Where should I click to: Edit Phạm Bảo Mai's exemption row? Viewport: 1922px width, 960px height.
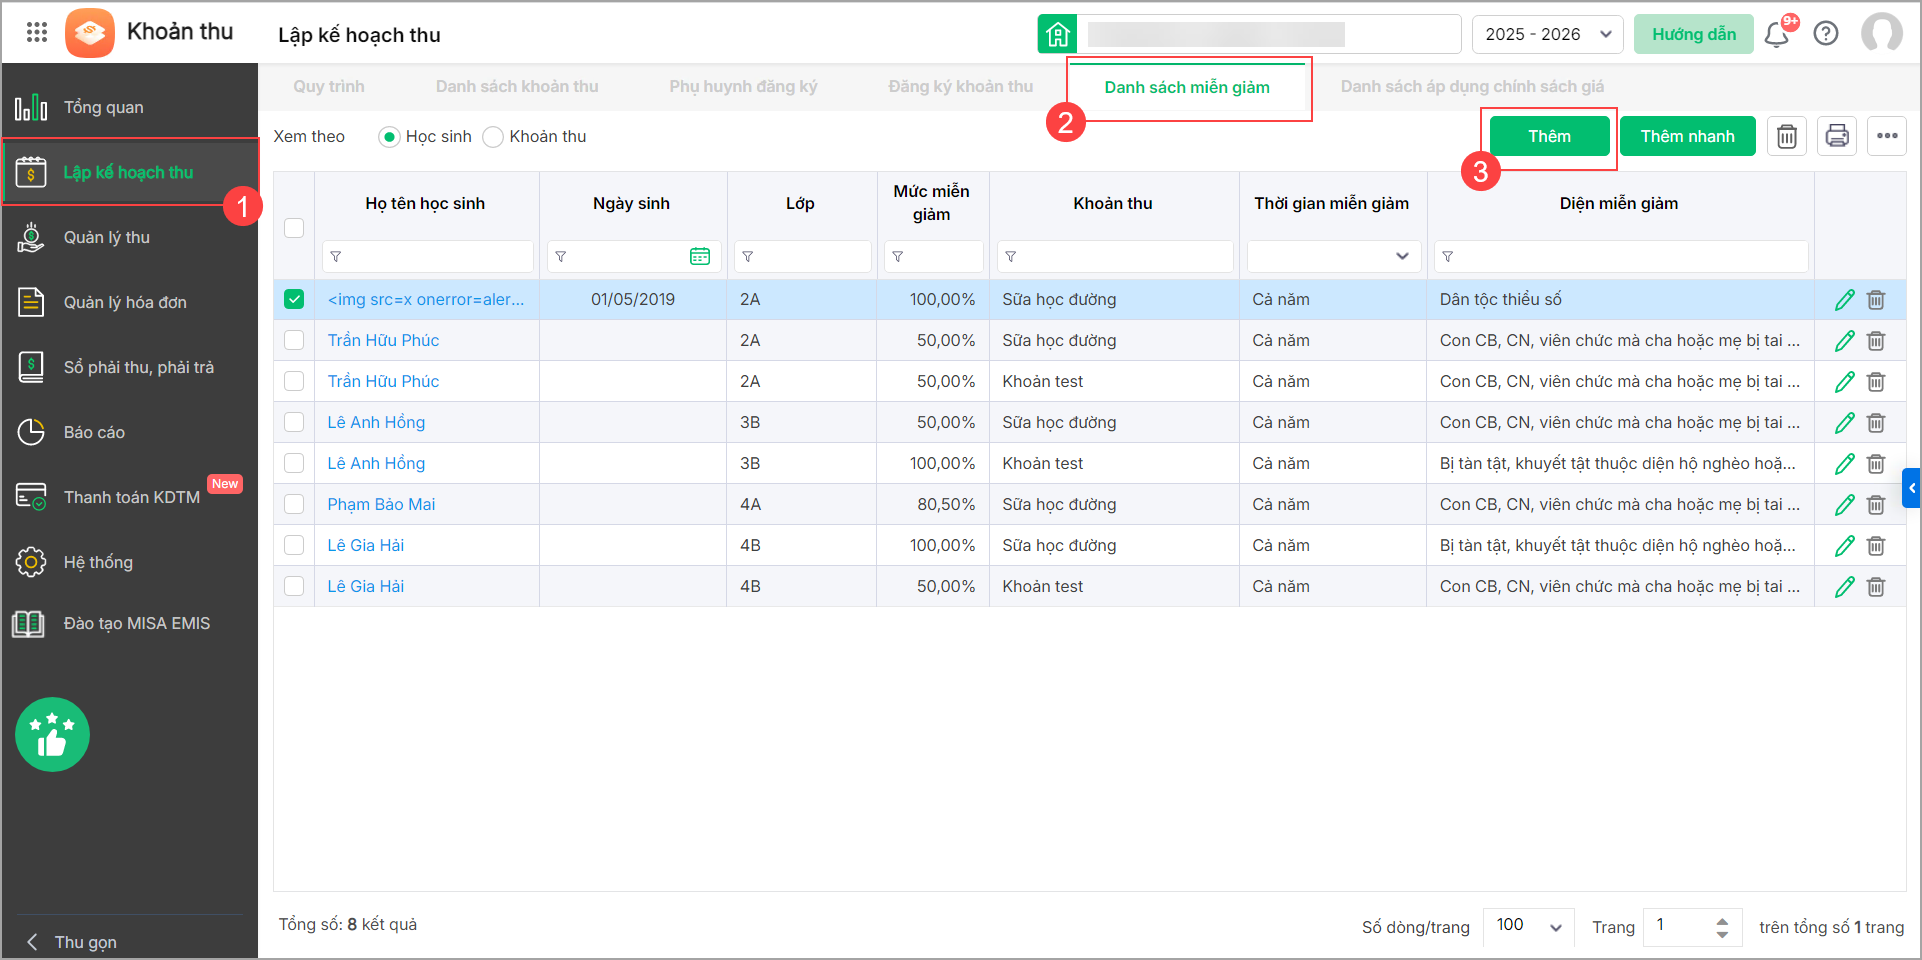pyautogui.click(x=1845, y=505)
